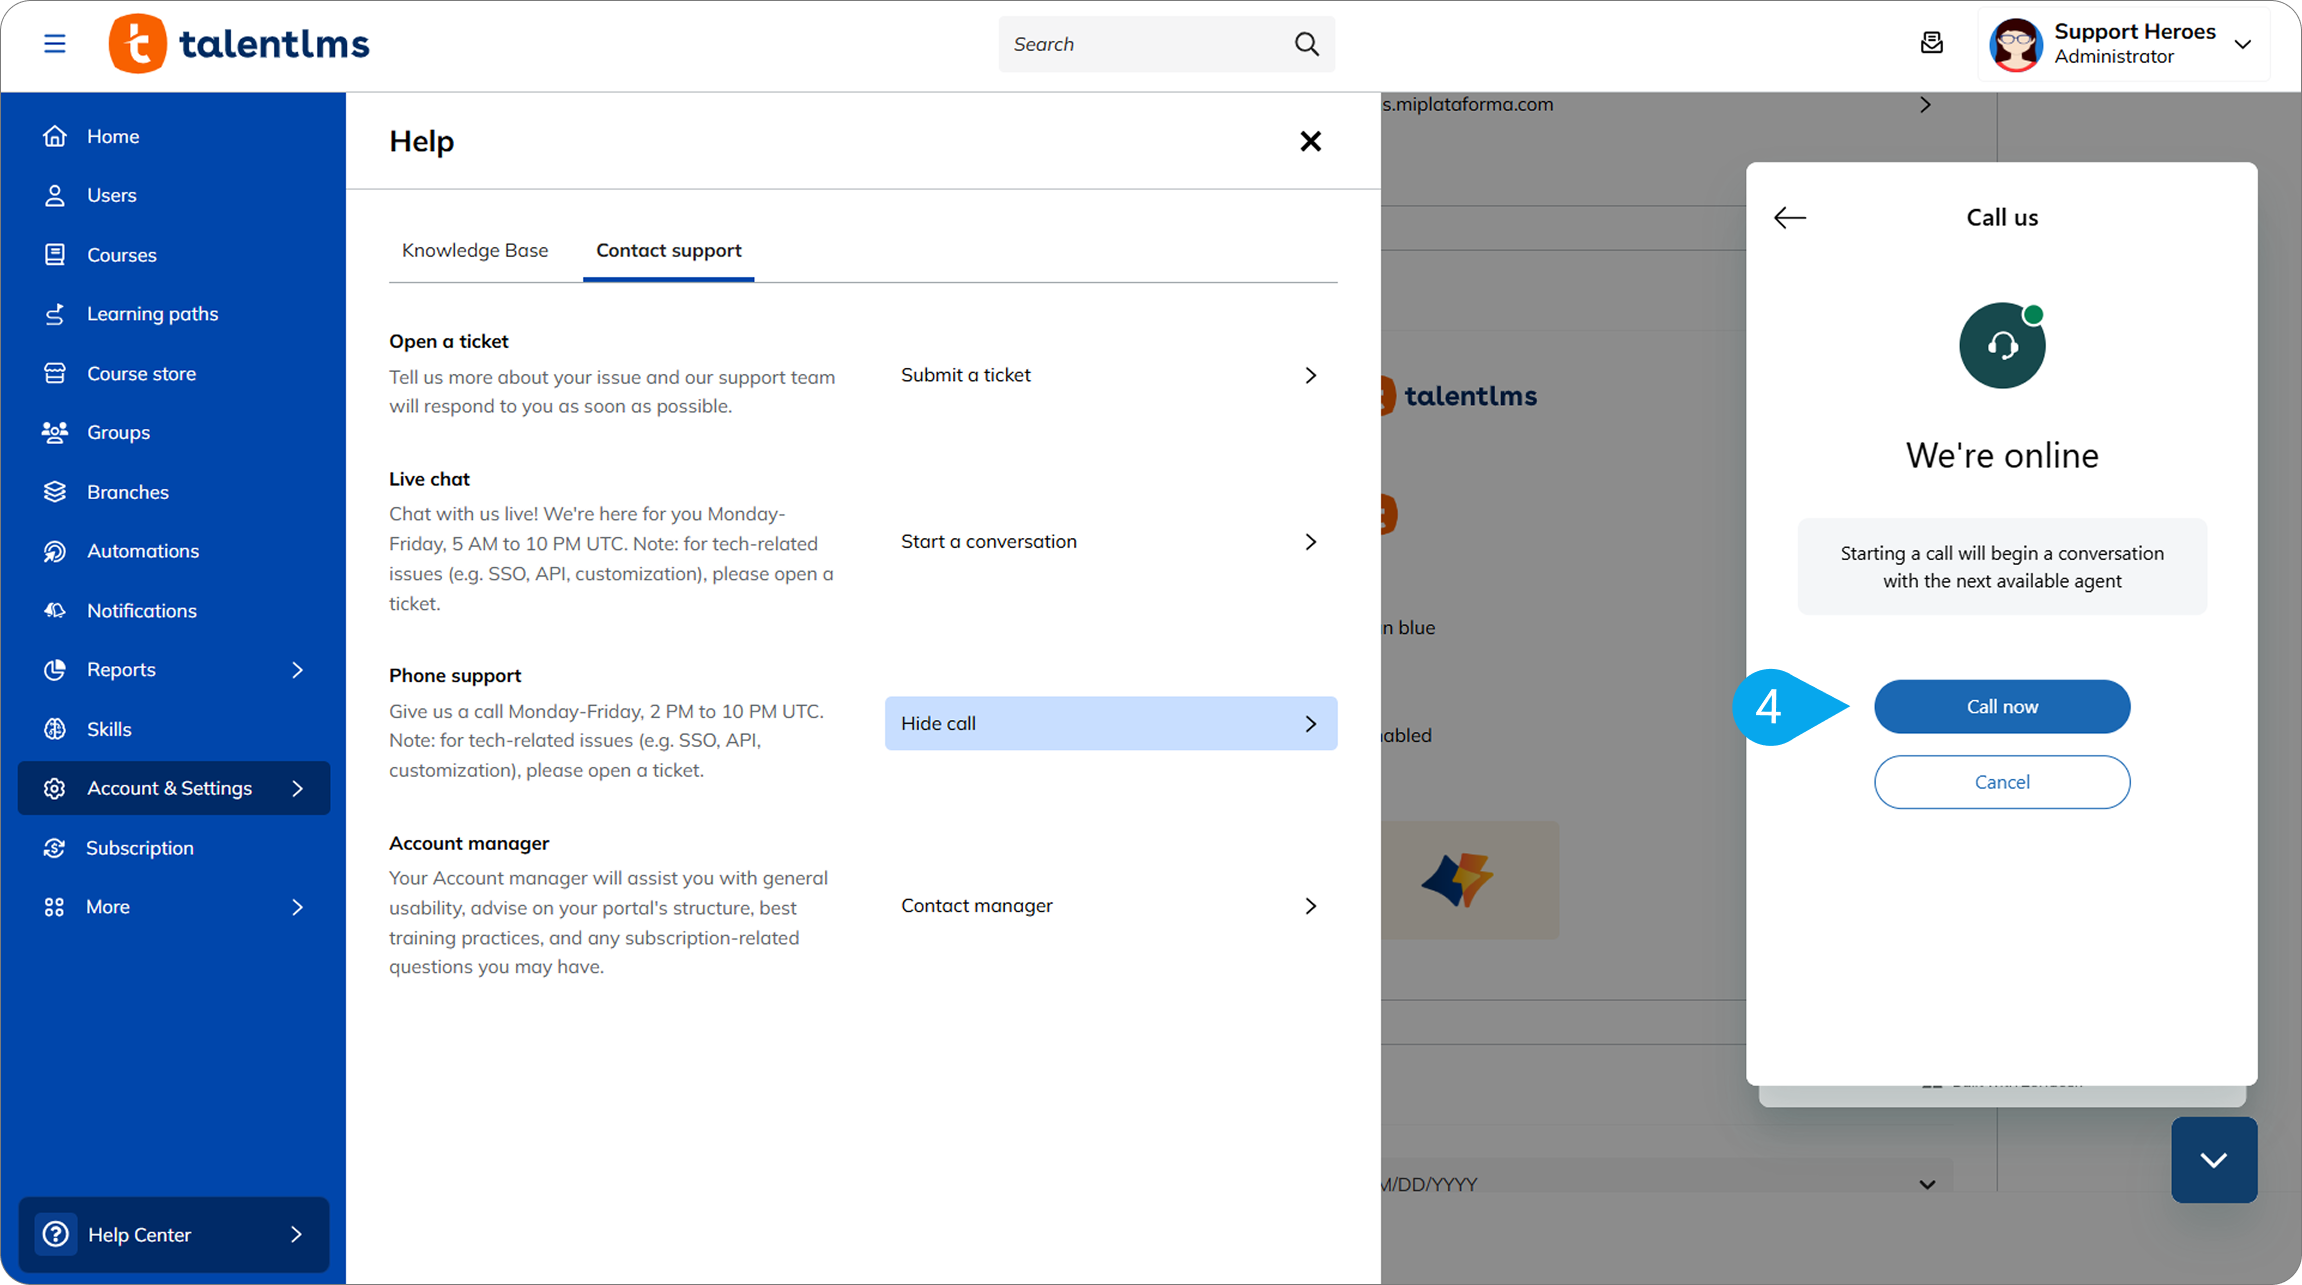Click the search magnifier icon
2302x1285 pixels.
(1306, 44)
